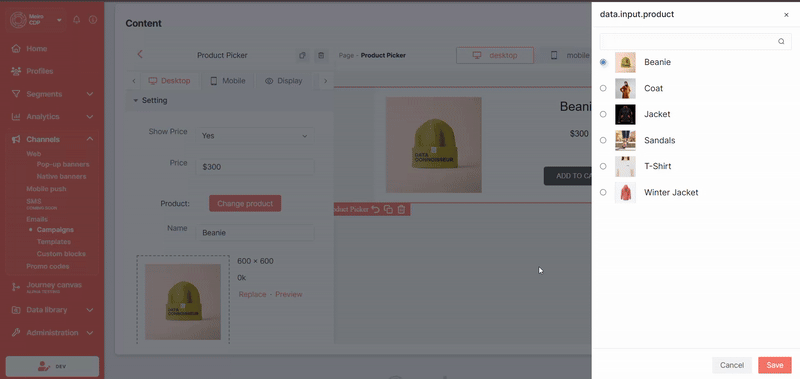Viewport: 800px width, 379px height.
Task: Click the beanie image in upload box
Action: click(x=183, y=301)
